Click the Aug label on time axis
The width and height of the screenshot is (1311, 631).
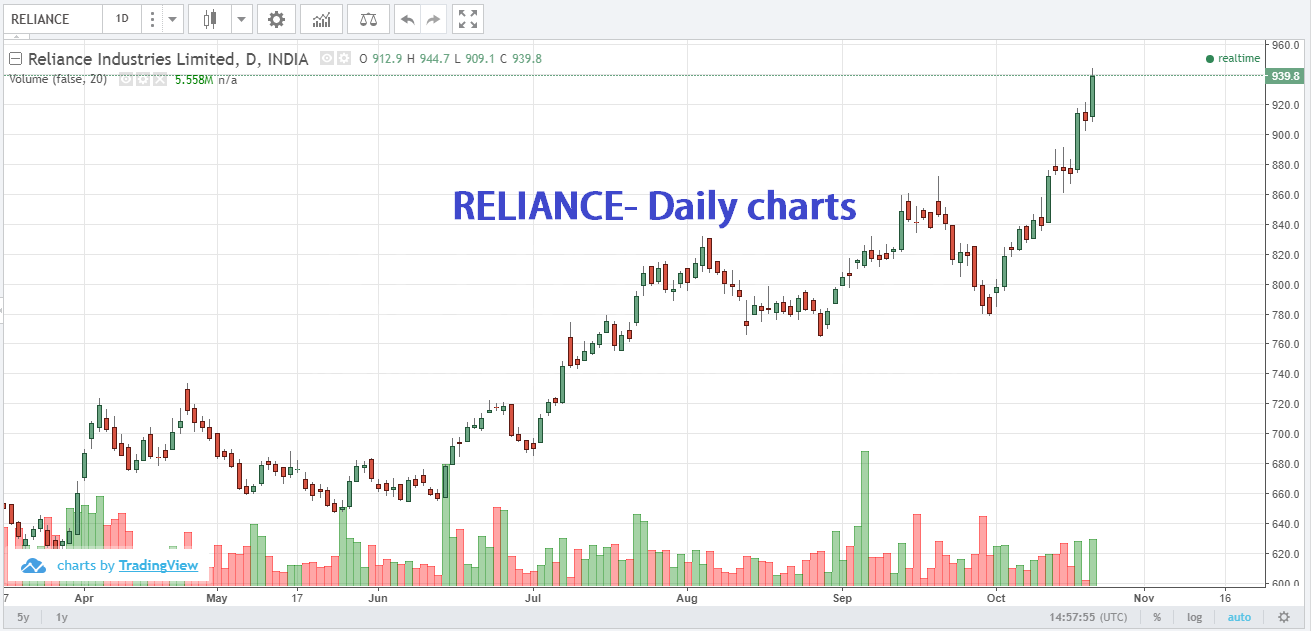(686, 598)
